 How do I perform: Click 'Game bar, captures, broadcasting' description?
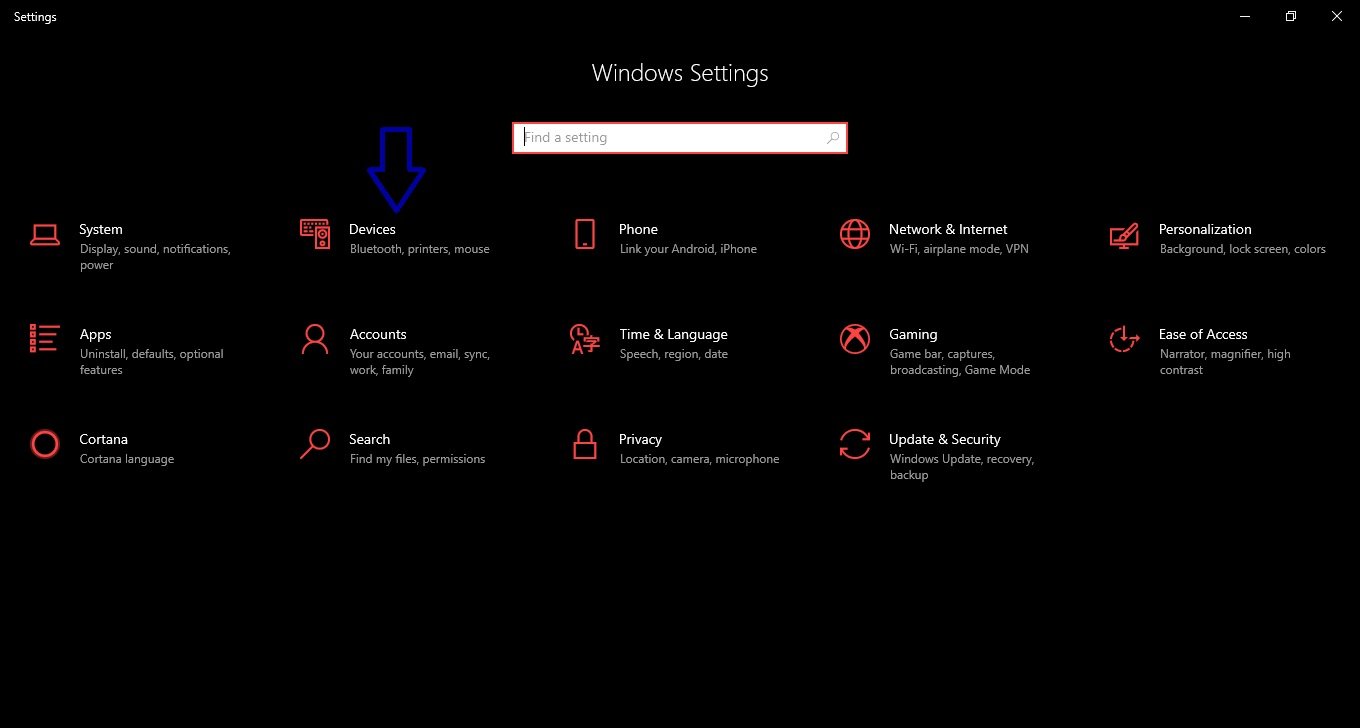(959, 362)
